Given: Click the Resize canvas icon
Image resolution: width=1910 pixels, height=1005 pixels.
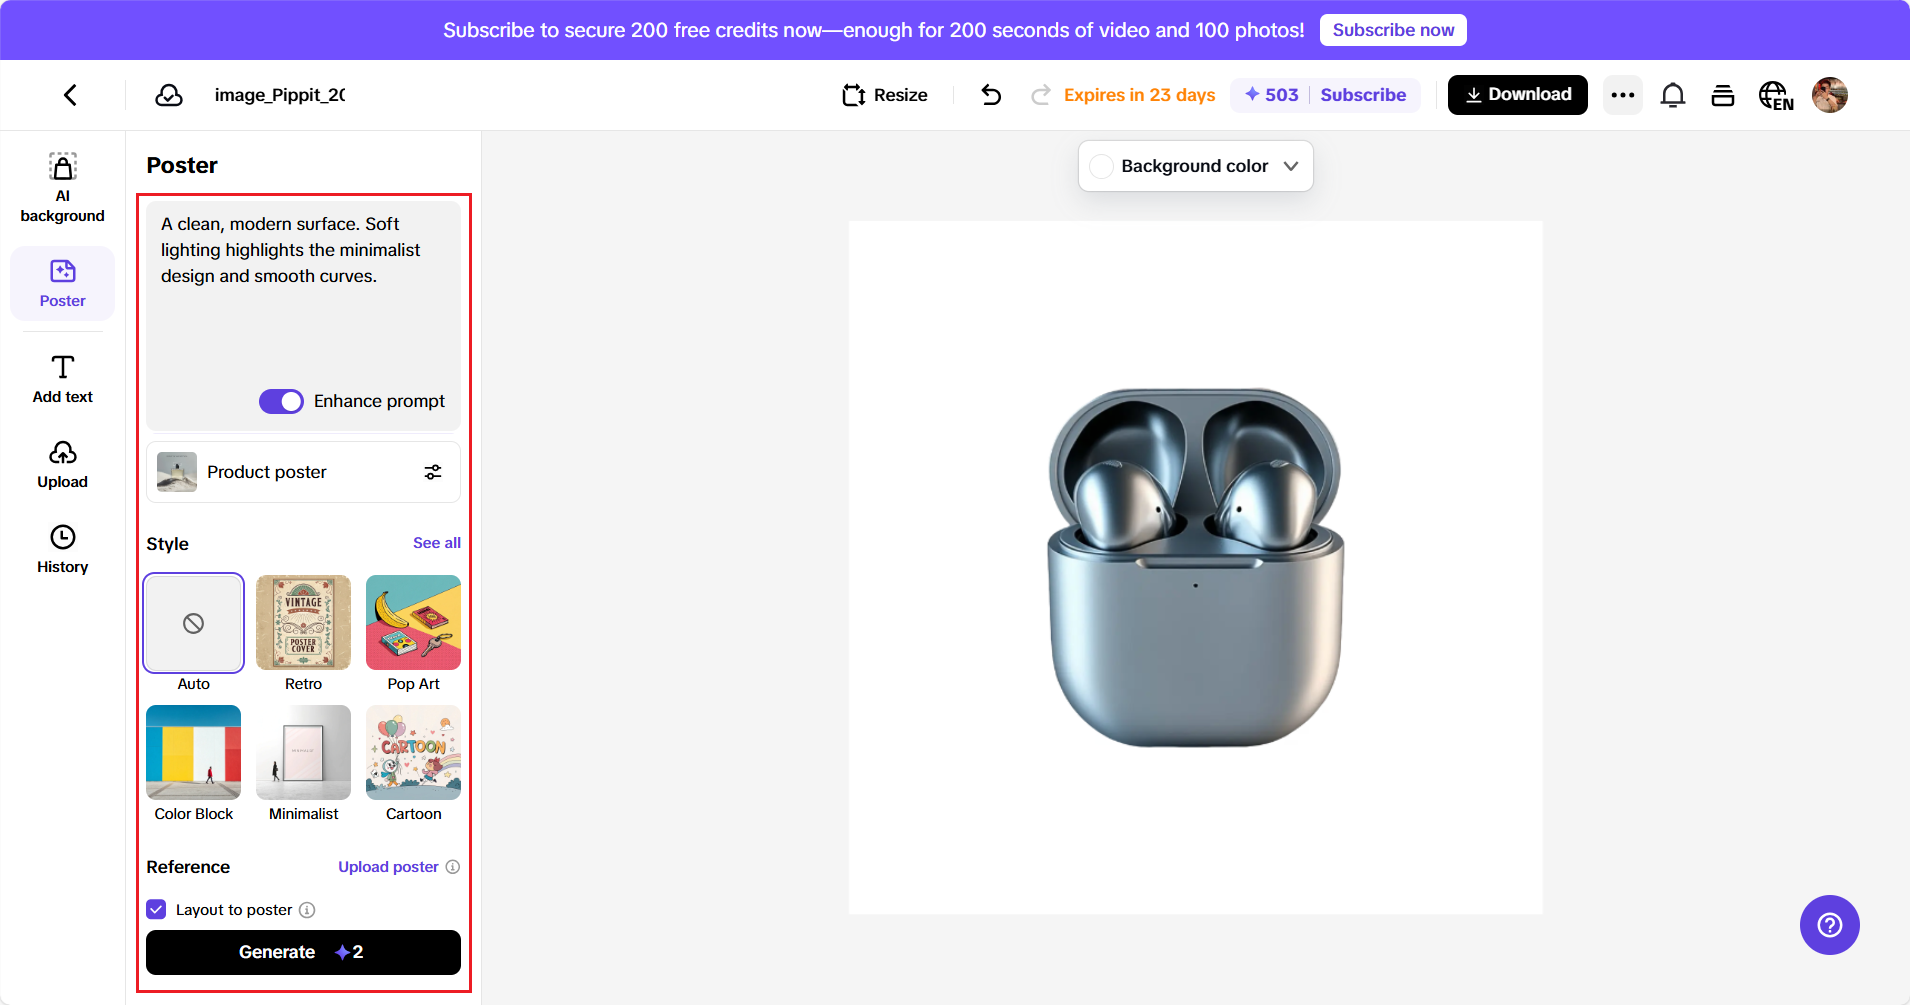Looking at the screenshot, I should [853, 95].
